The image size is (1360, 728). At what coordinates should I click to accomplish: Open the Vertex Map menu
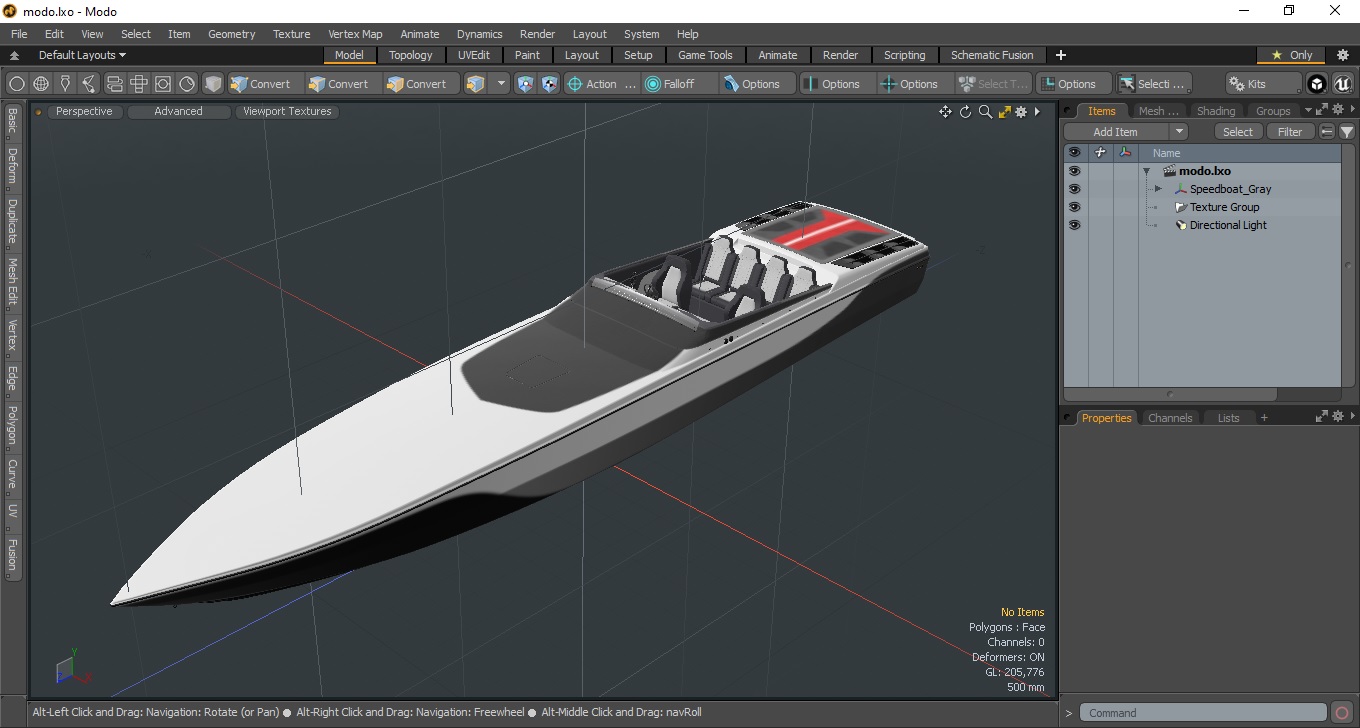355,34
